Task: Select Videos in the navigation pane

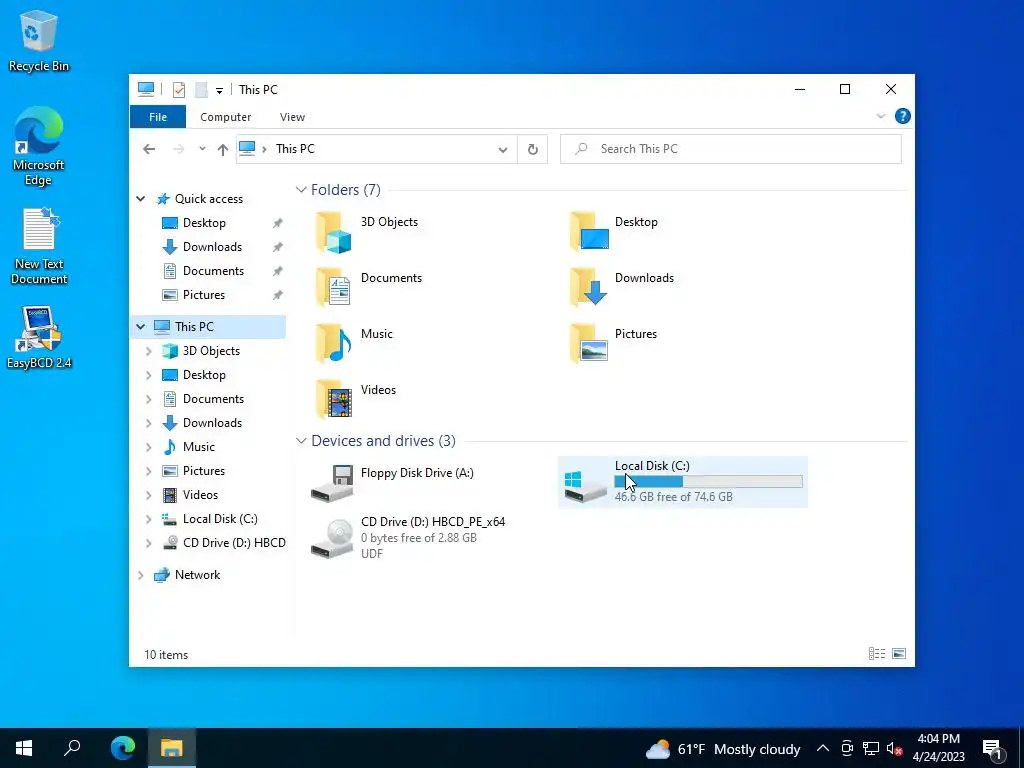Action: (x=200, y=495)
